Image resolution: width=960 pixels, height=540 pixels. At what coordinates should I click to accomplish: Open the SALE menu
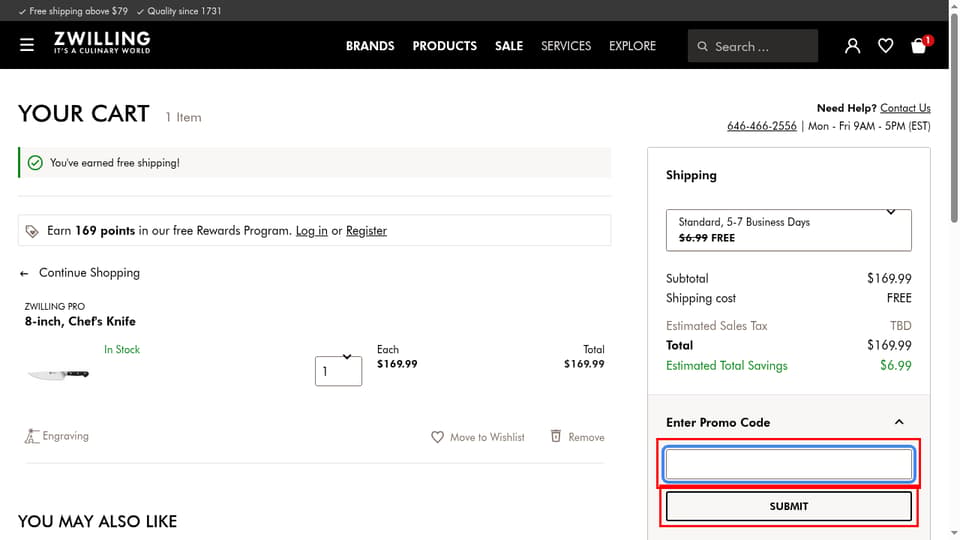[x=509, y=46]
